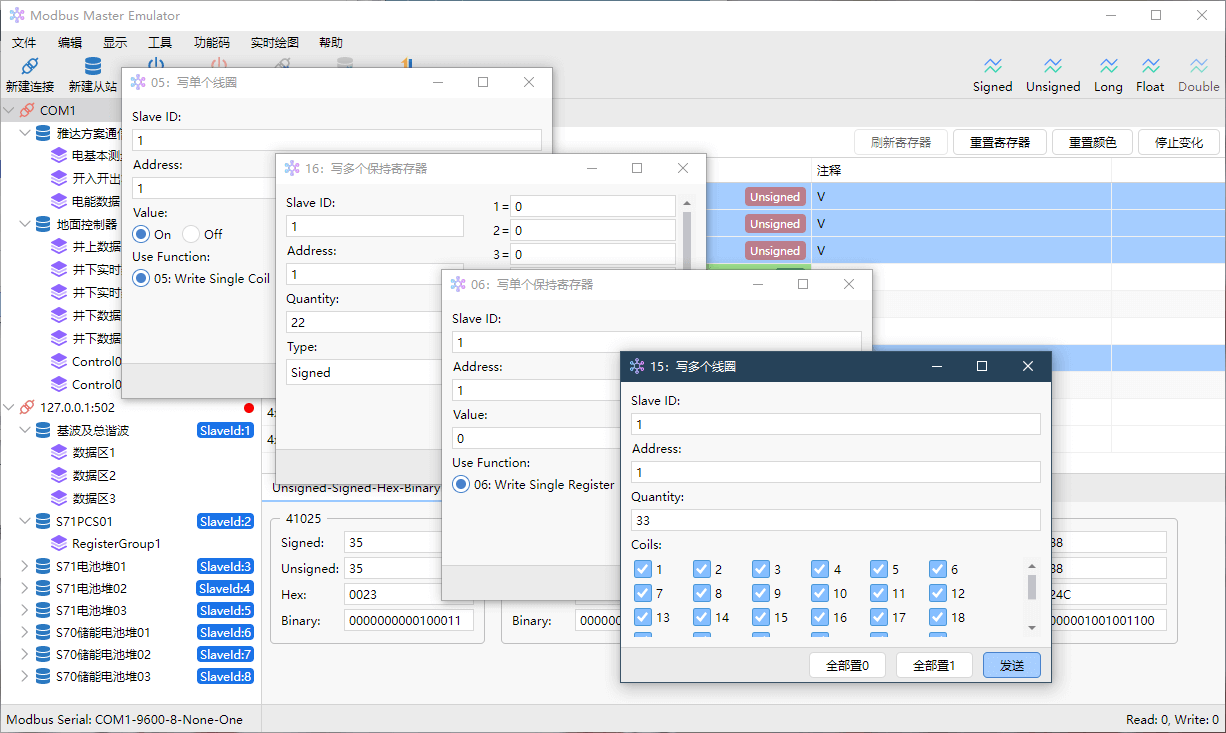The width and height of the screenshot is (1226, 733).
Task: Toggle coil 12 checkbox
Action: [x=937, y=593]
